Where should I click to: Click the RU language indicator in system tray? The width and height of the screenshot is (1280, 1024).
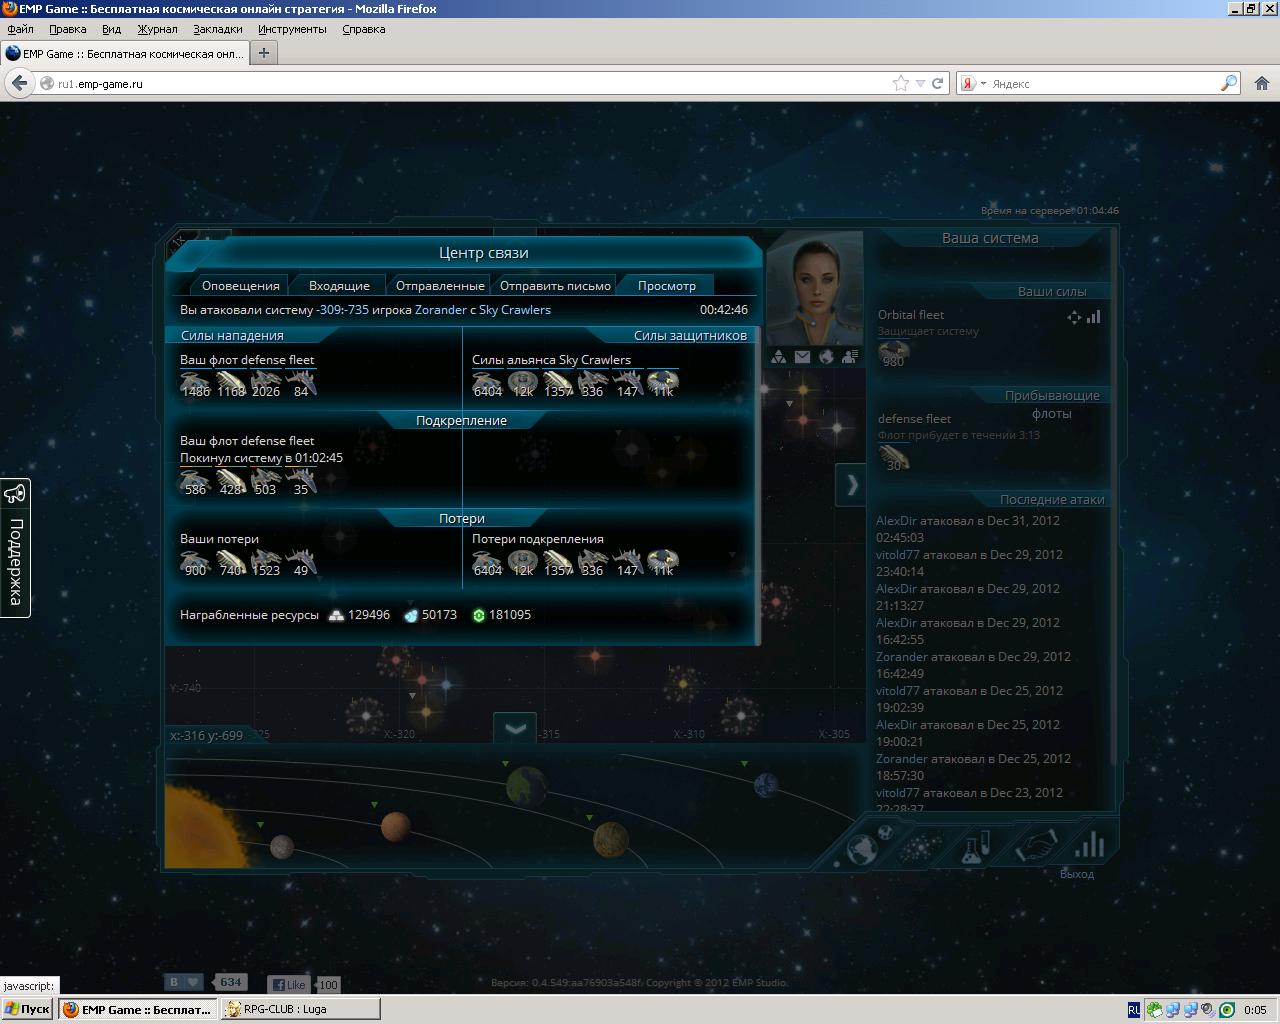1133,1010
